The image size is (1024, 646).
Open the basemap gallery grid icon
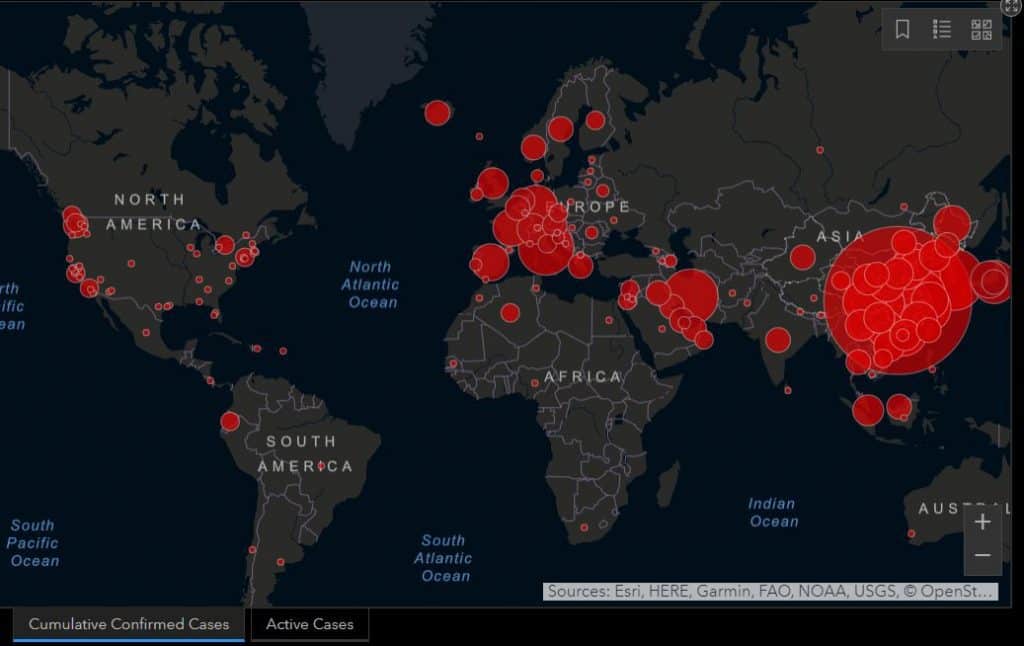click(982, 29)
